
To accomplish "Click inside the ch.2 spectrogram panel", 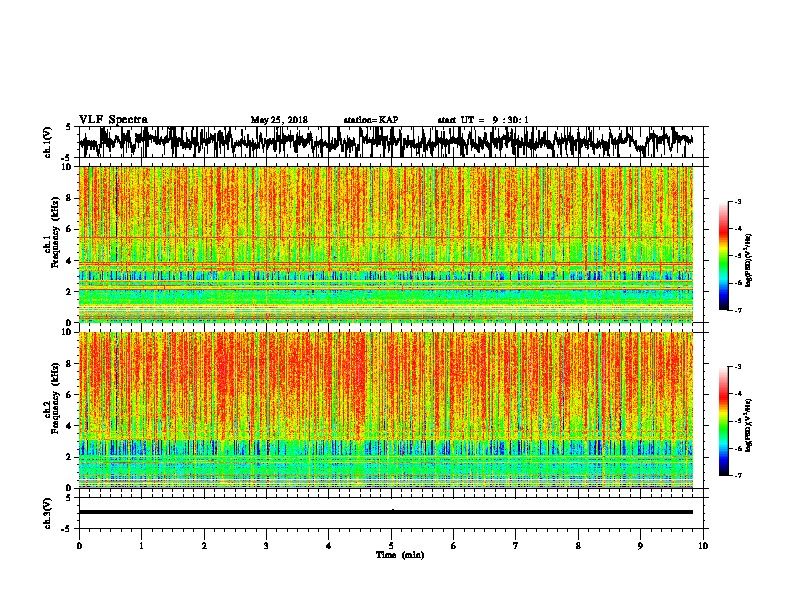I will (x=386, y=410).
